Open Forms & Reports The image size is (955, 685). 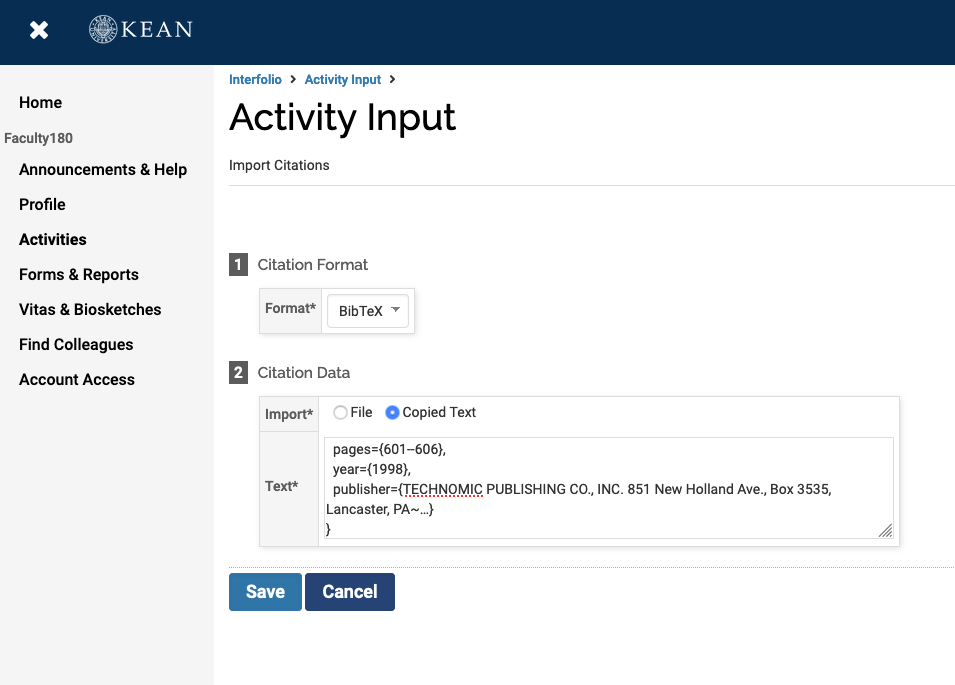click(79, 275)
